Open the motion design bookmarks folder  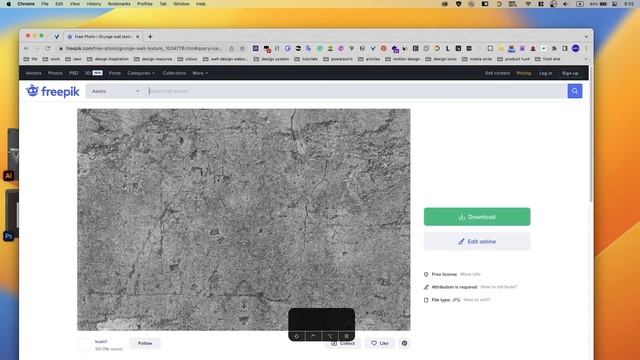[x=402, y=59]
